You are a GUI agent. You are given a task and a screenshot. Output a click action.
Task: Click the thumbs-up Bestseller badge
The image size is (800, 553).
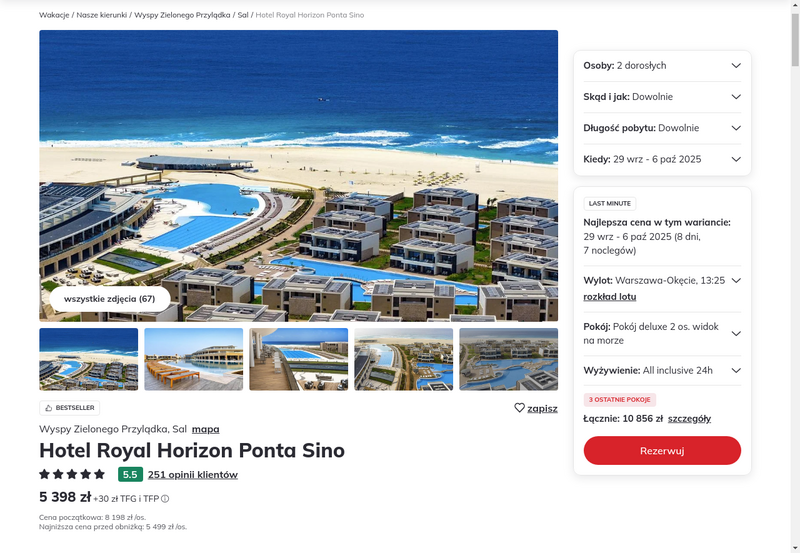pos(69,408)
